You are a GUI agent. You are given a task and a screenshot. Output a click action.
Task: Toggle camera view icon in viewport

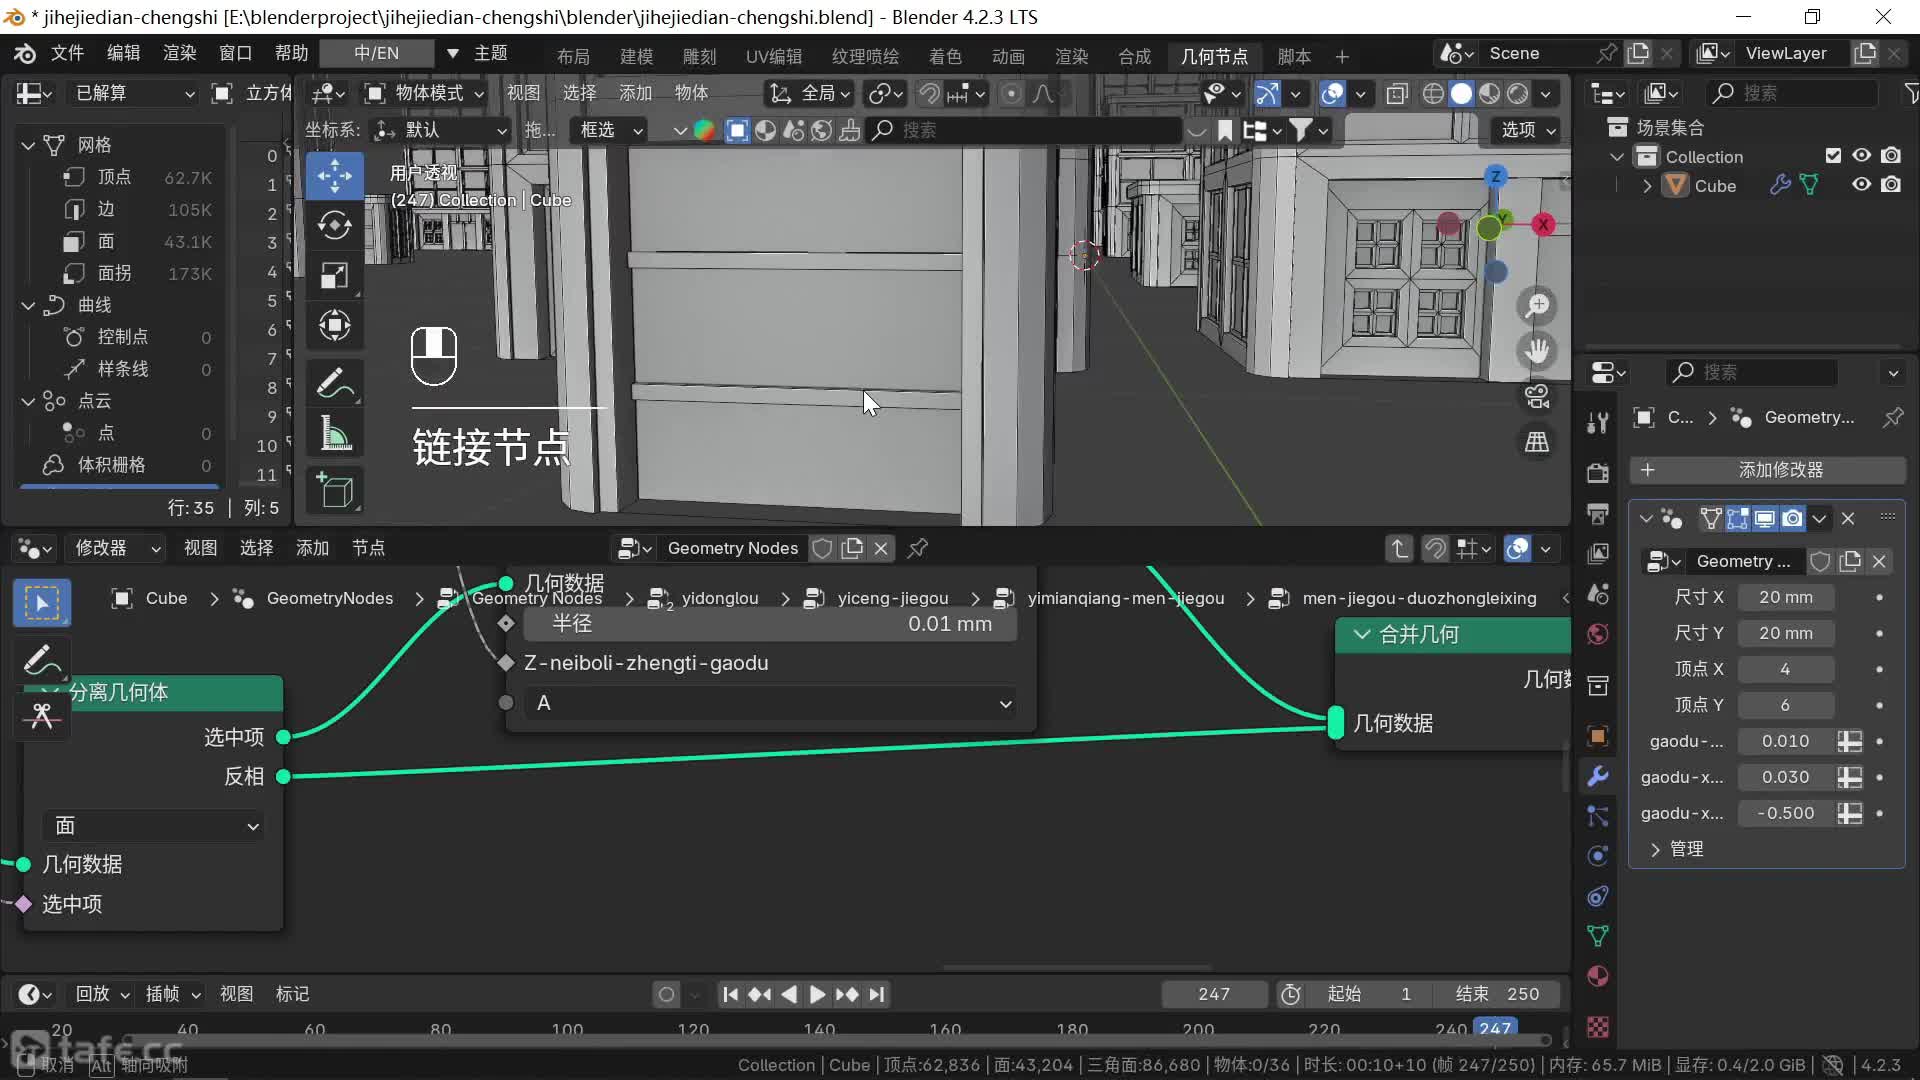click(x=1537, y=397)
